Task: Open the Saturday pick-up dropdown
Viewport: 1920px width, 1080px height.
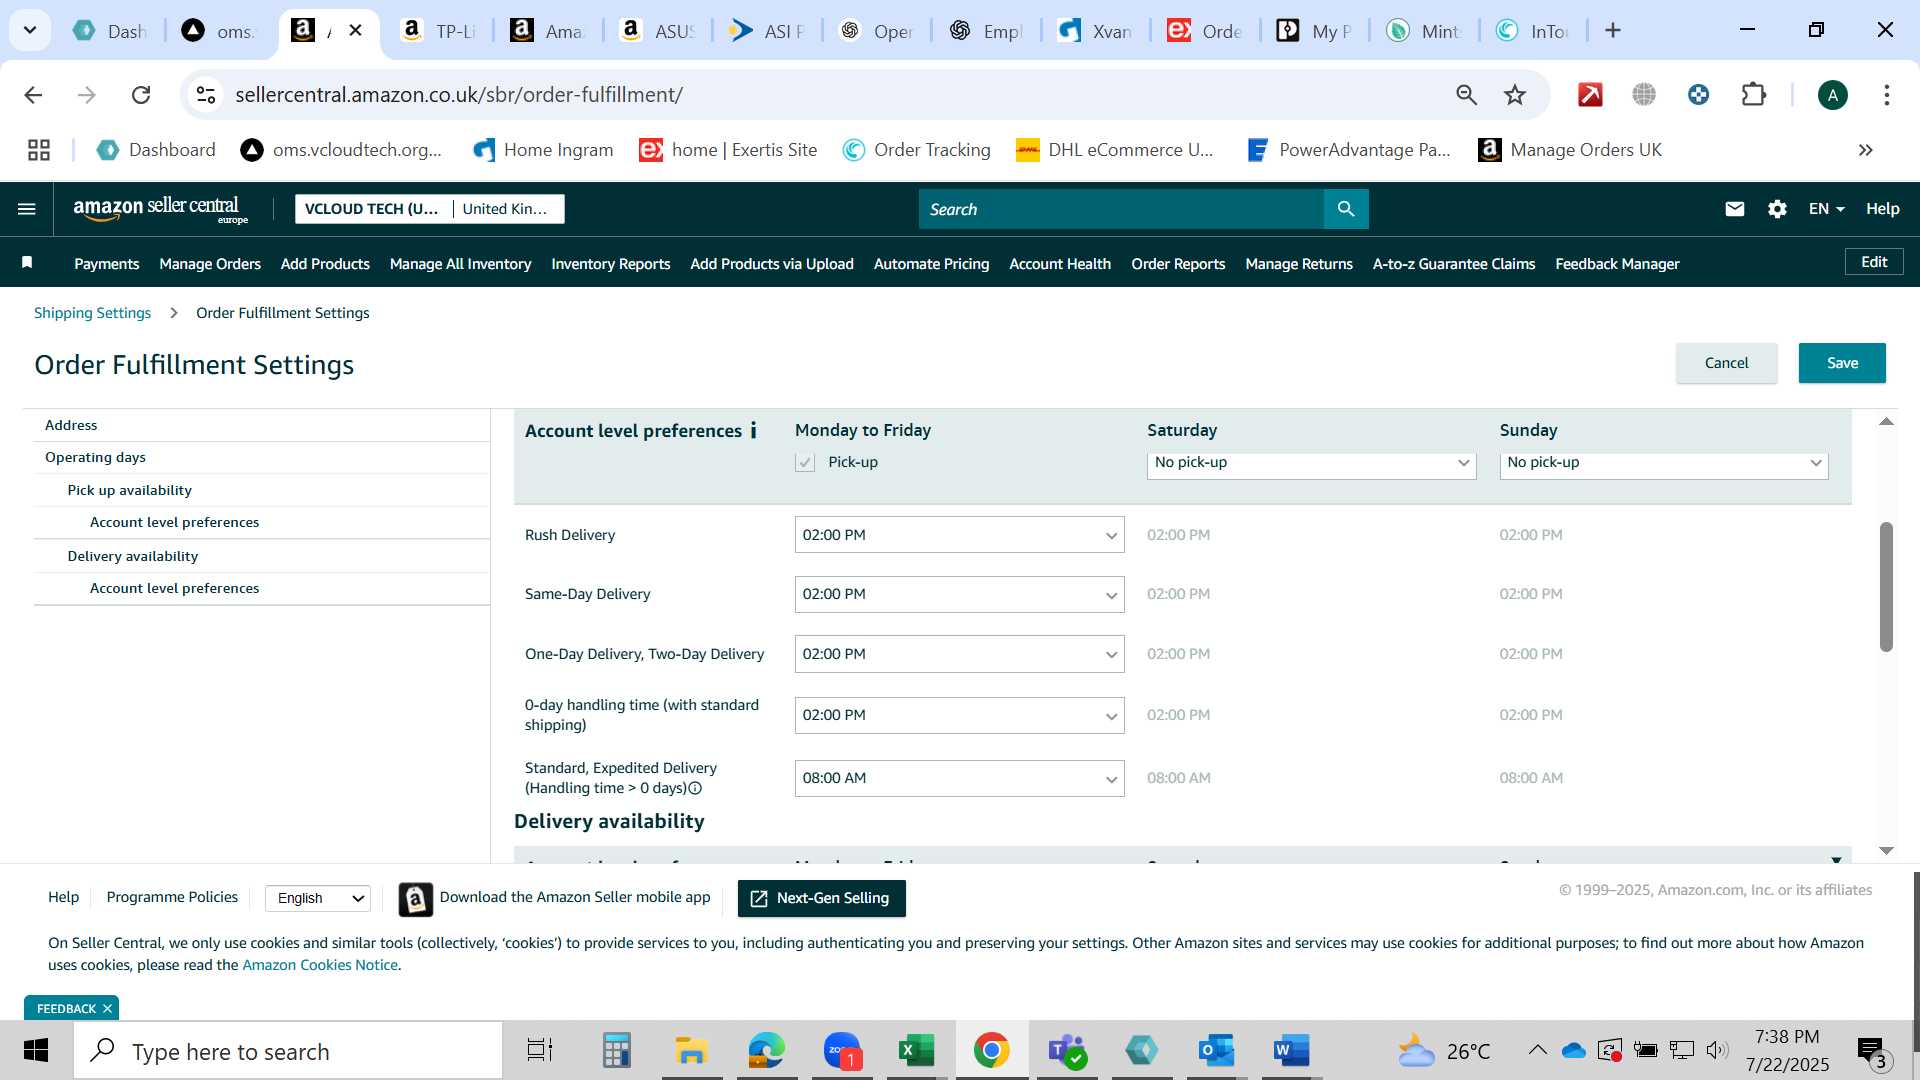Action: 1311,463
